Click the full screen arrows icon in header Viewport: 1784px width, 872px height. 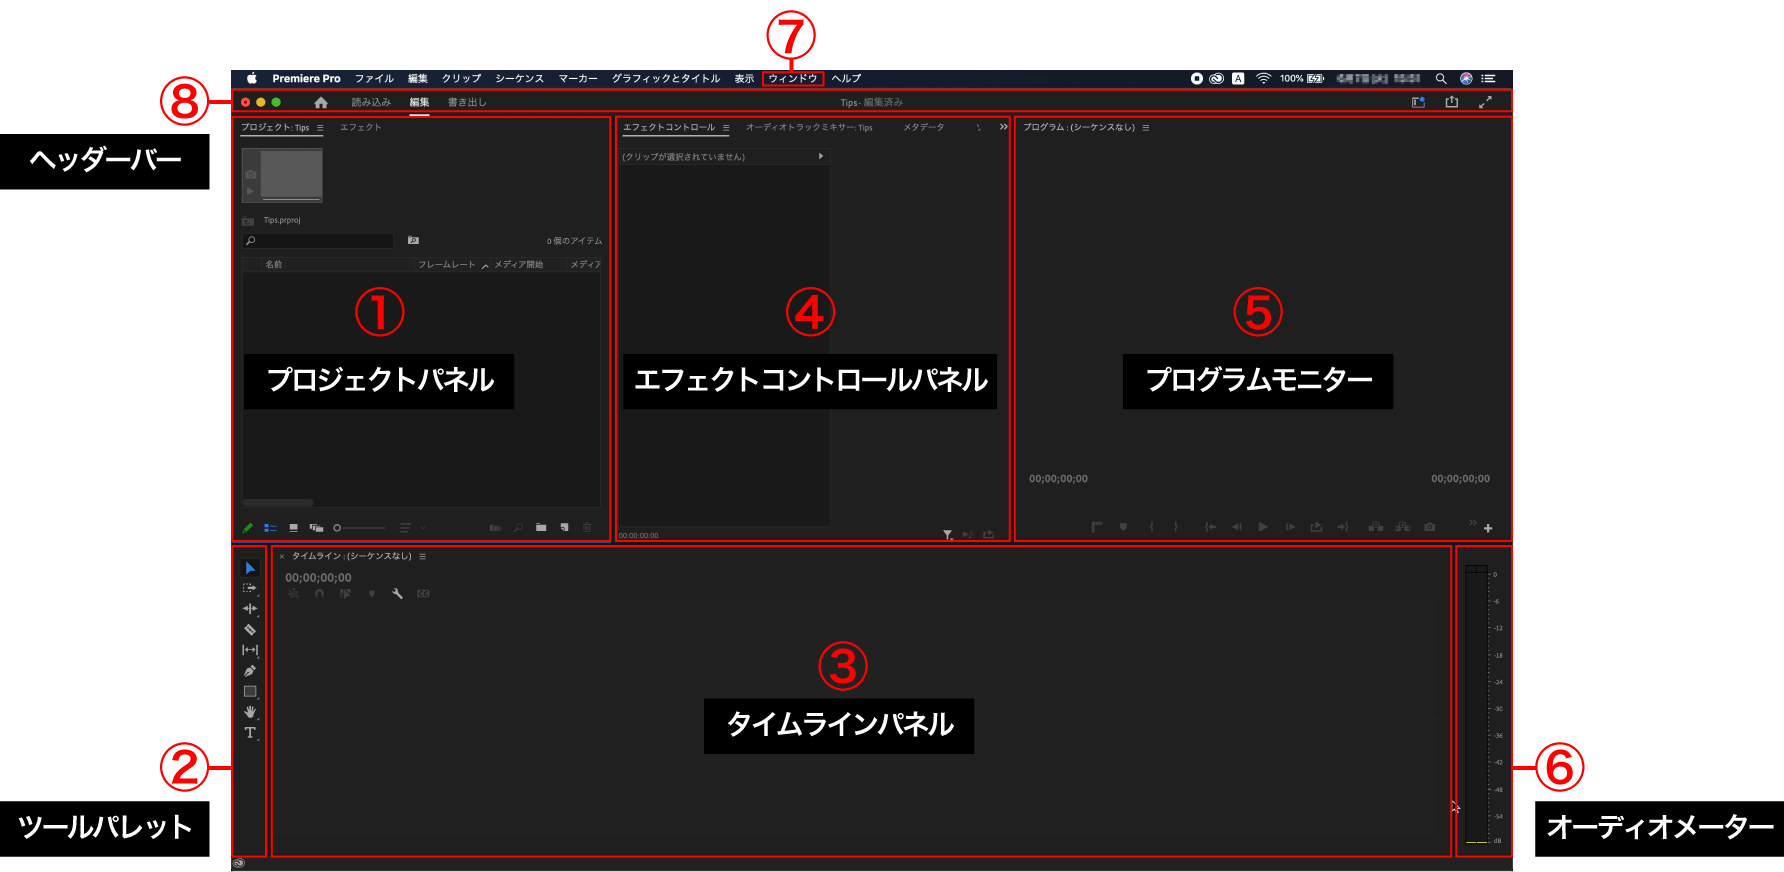[1486, 102]
